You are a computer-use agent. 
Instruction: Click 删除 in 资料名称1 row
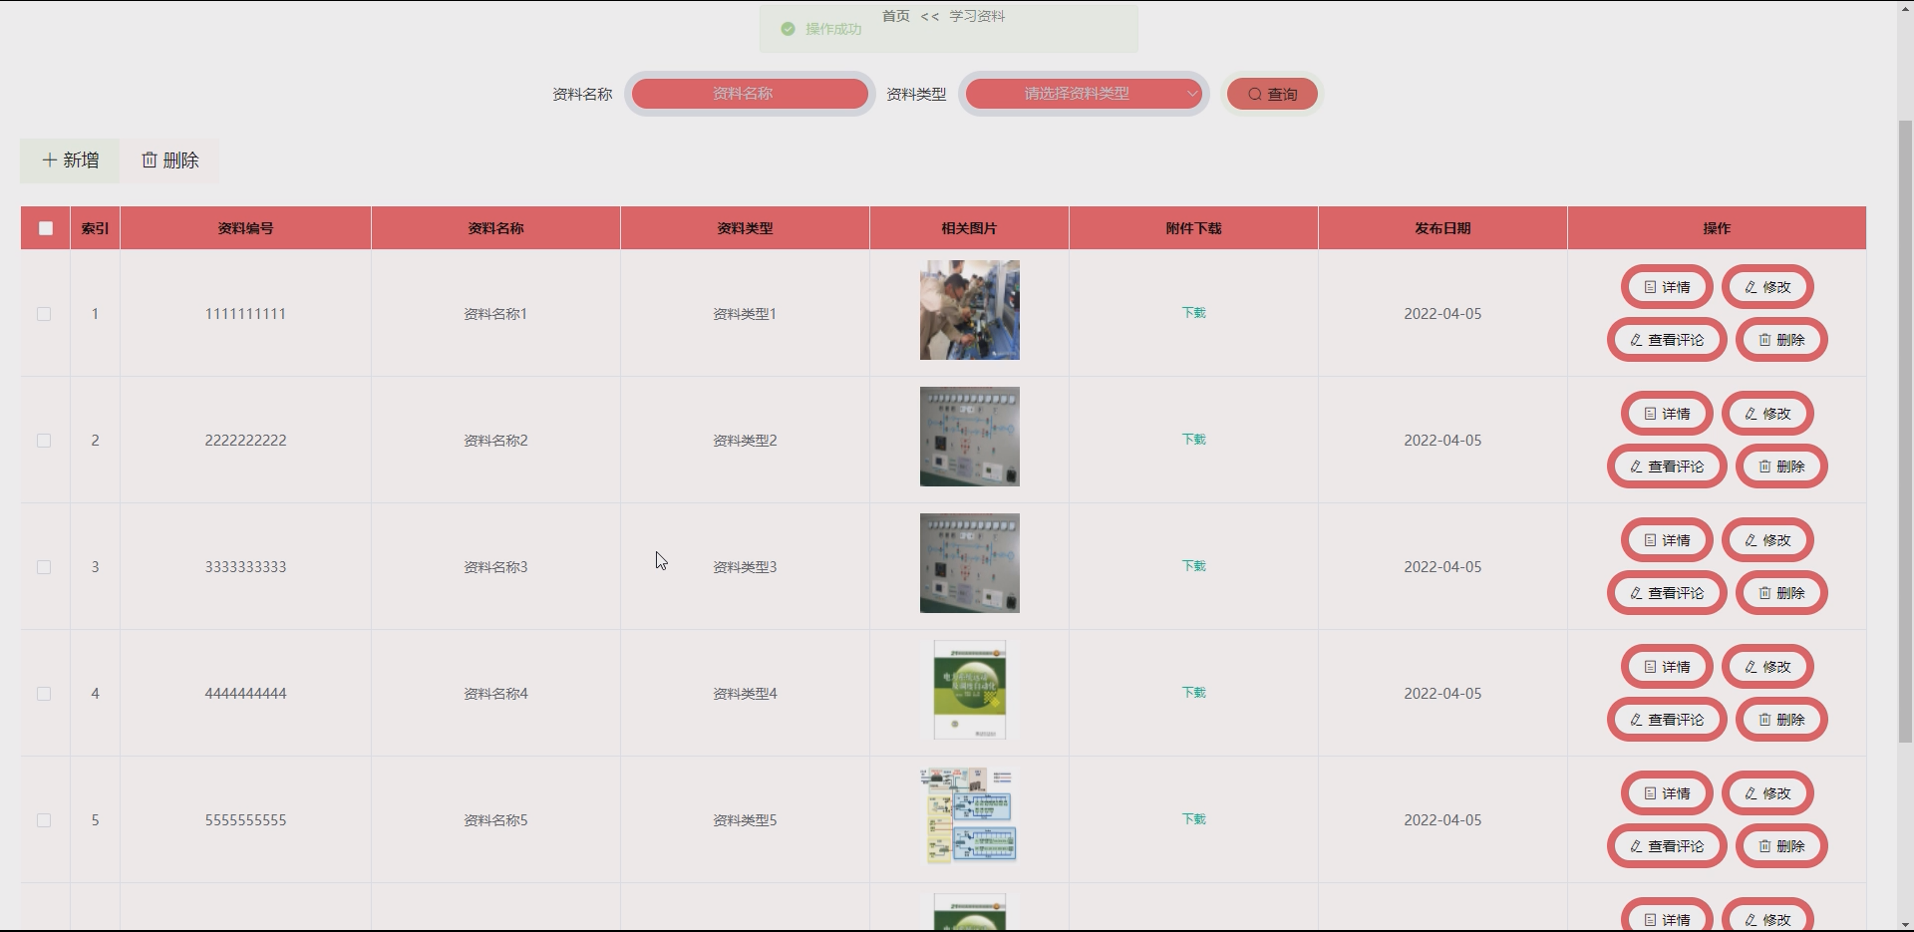coord(1782,340)
